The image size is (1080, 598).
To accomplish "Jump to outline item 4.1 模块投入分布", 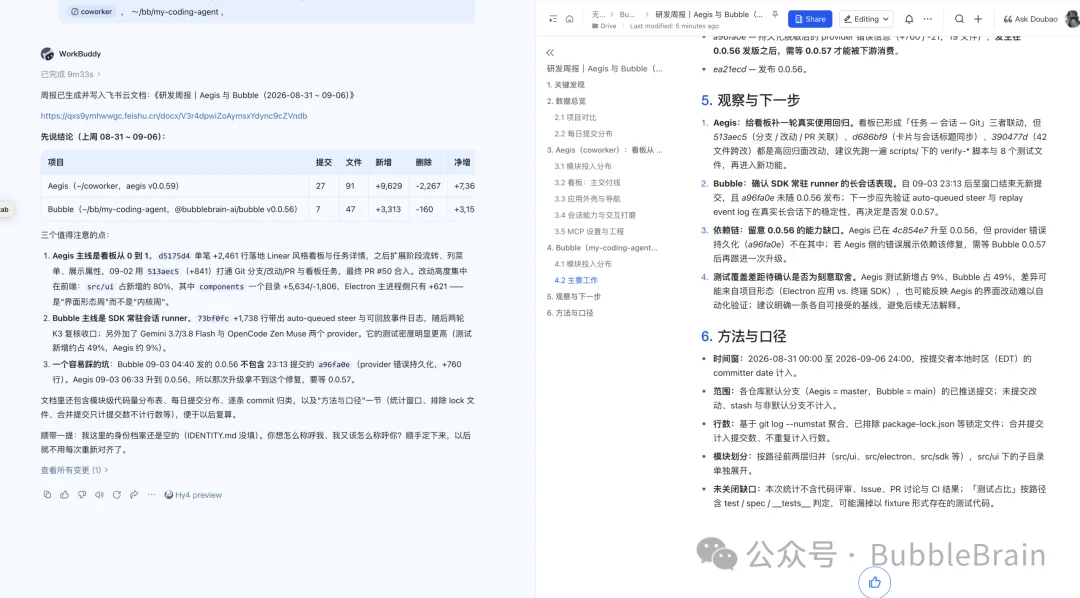I will point(583,264).
